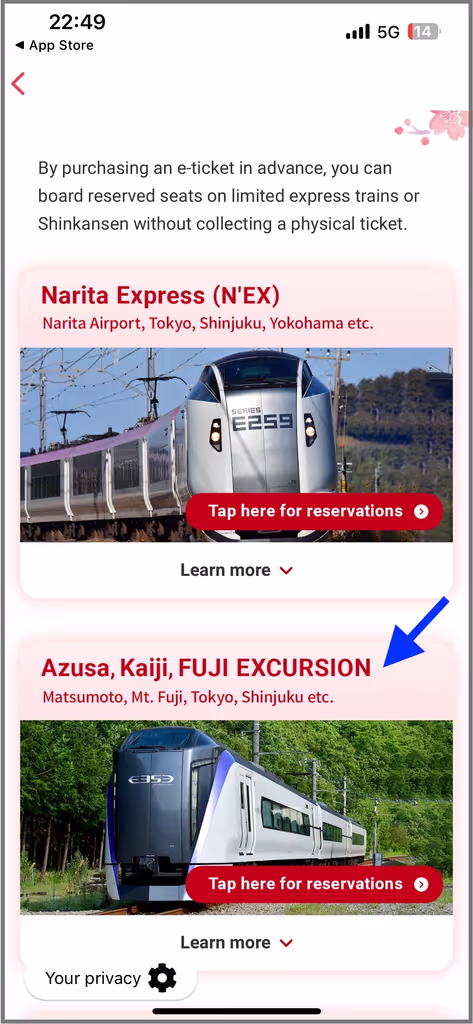Tap here for reservations on Narita Express
This screenshot has height=1024, width=473.
click(x=314, y=511)
